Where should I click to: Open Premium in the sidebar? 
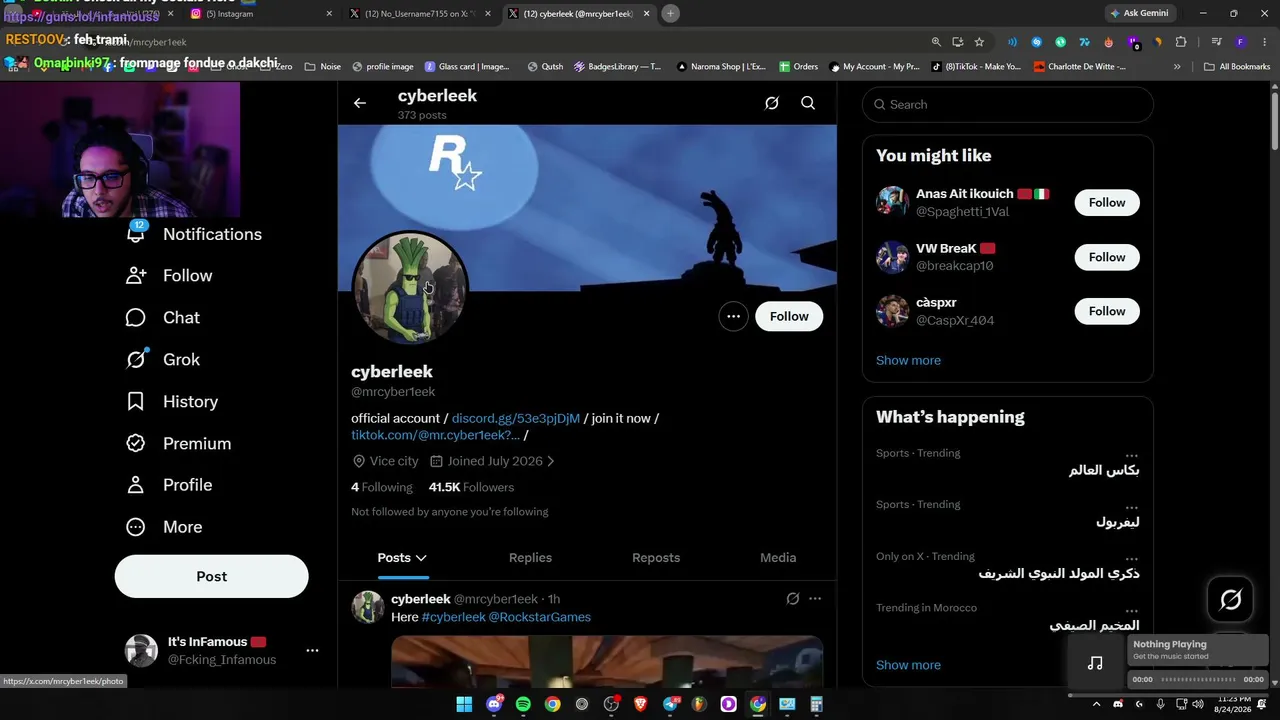coord(178,444)
